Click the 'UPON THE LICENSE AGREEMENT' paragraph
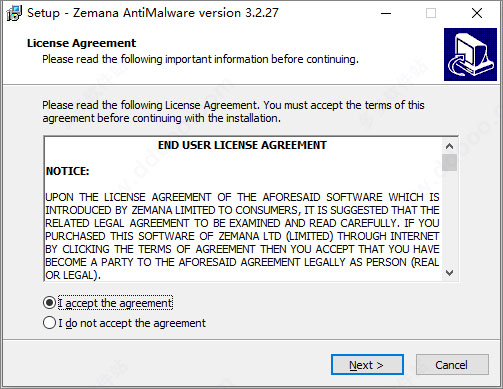The height and width of the screenshot is (389, 503). [242, 236]
